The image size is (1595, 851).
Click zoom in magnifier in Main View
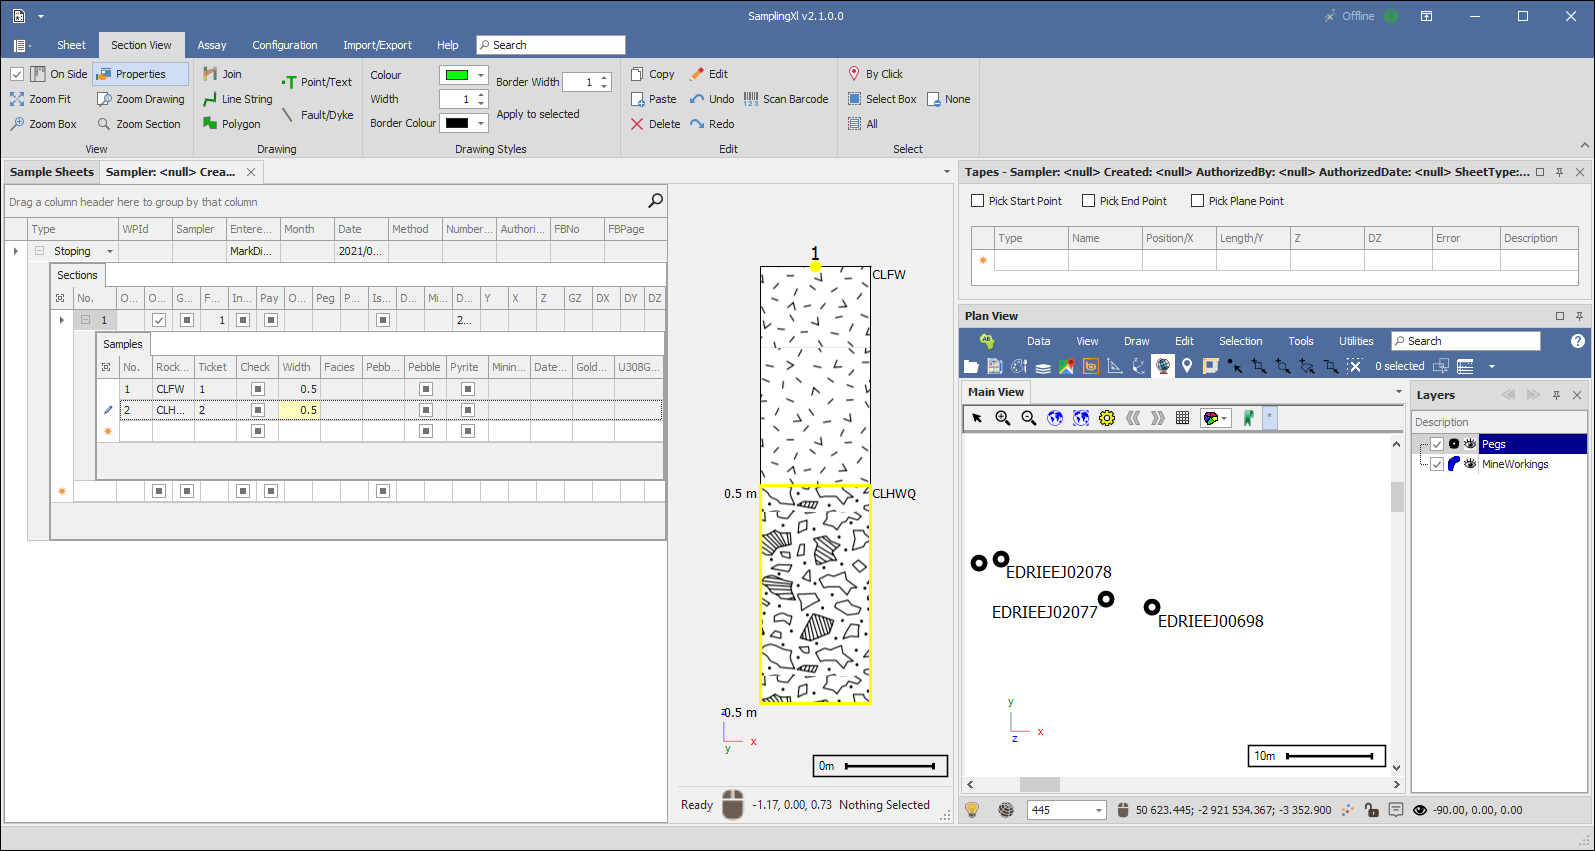tap(1002, 418)
